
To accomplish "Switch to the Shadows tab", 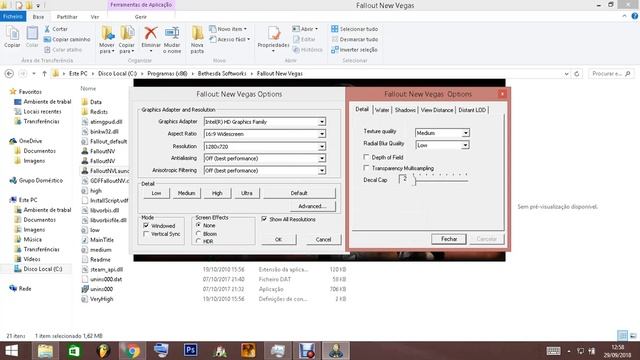I will tap(405, 110).
